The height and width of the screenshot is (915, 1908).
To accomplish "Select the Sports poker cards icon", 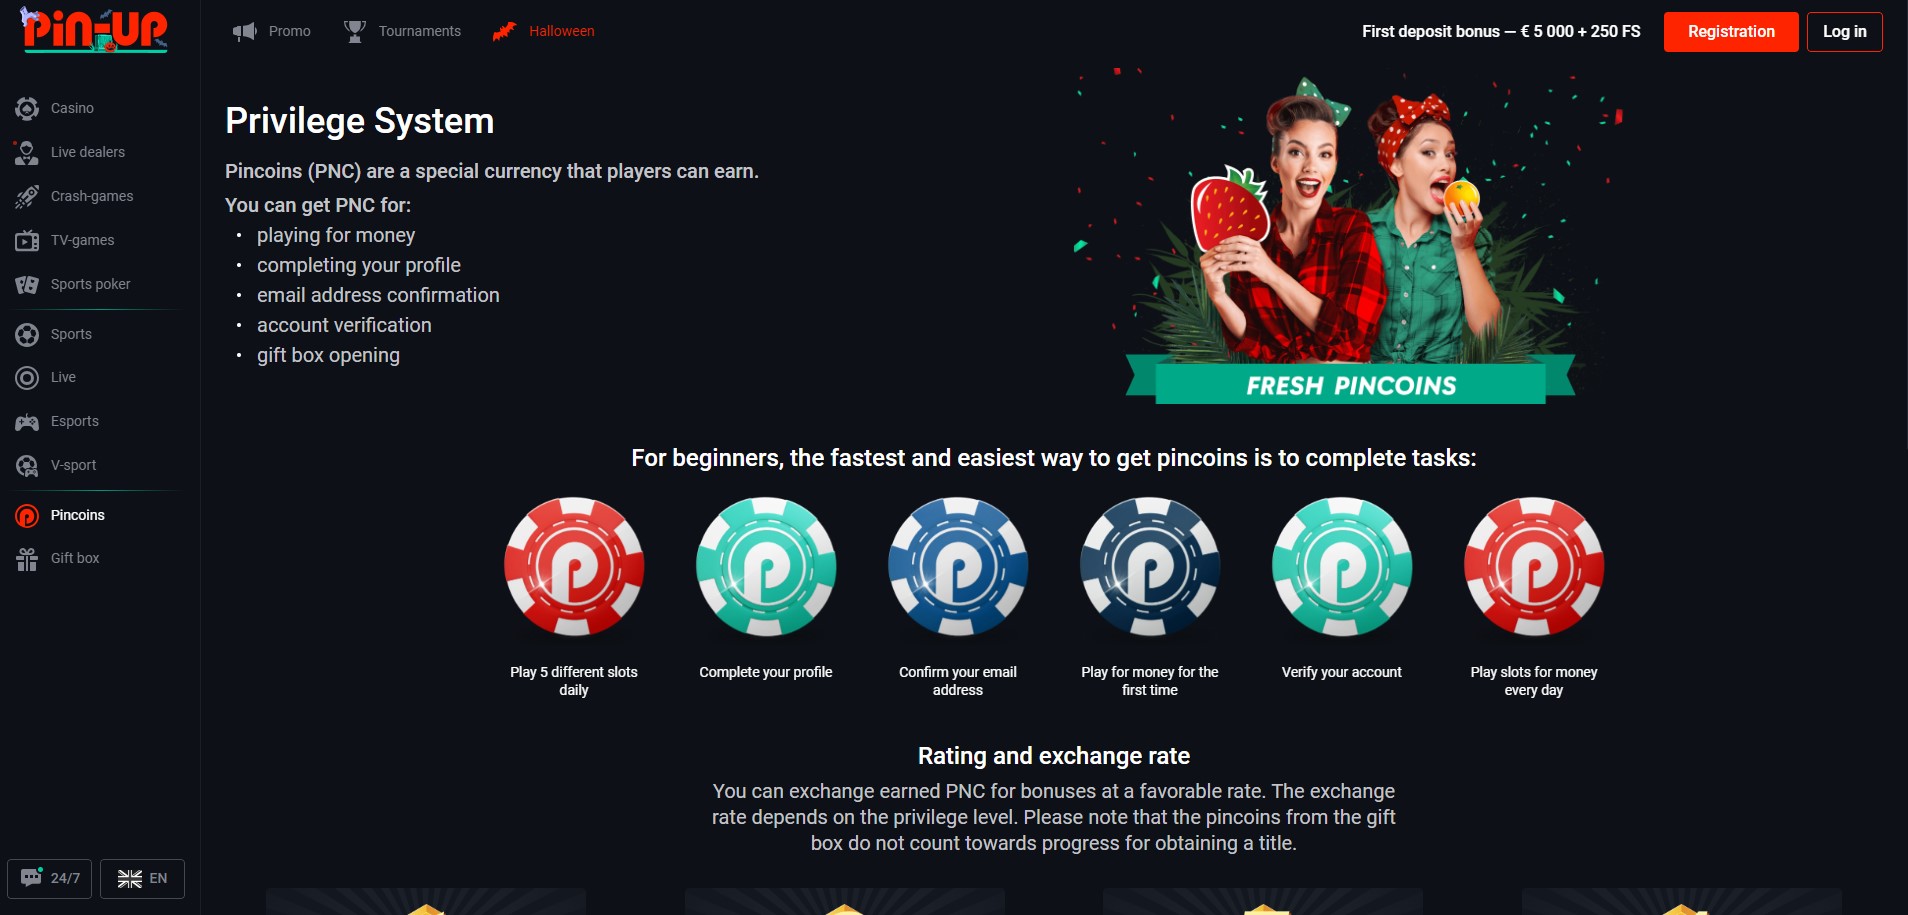I will coord(27,284).
